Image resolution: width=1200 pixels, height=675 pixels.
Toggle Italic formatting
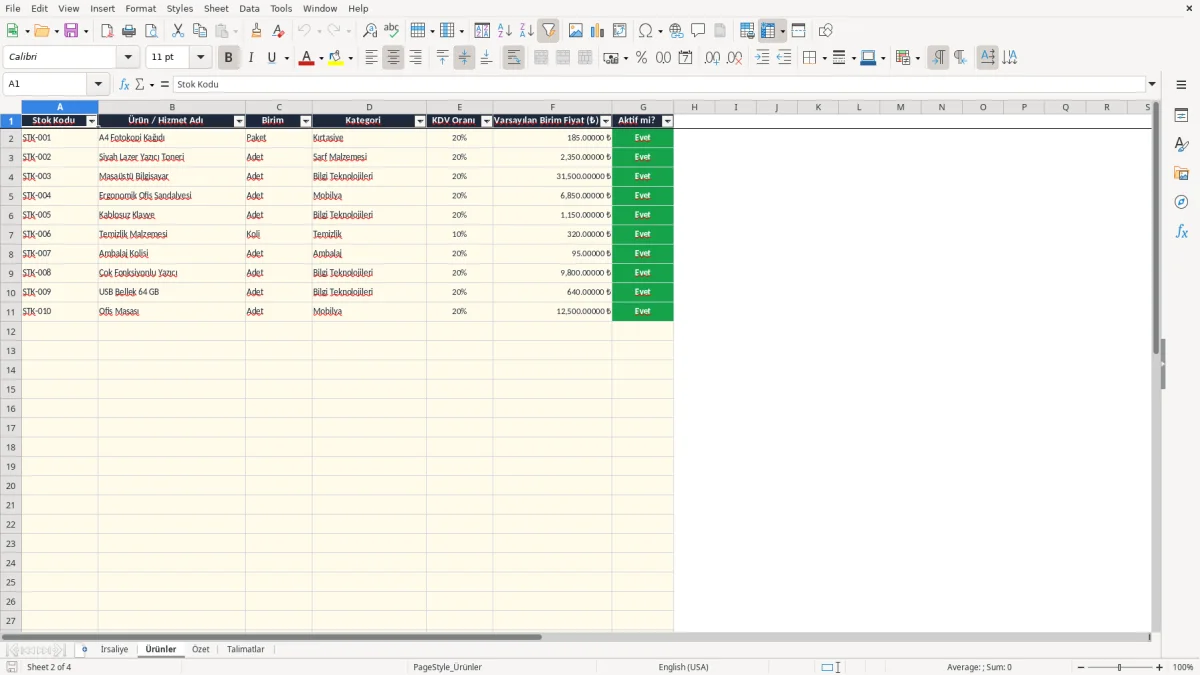250,58
